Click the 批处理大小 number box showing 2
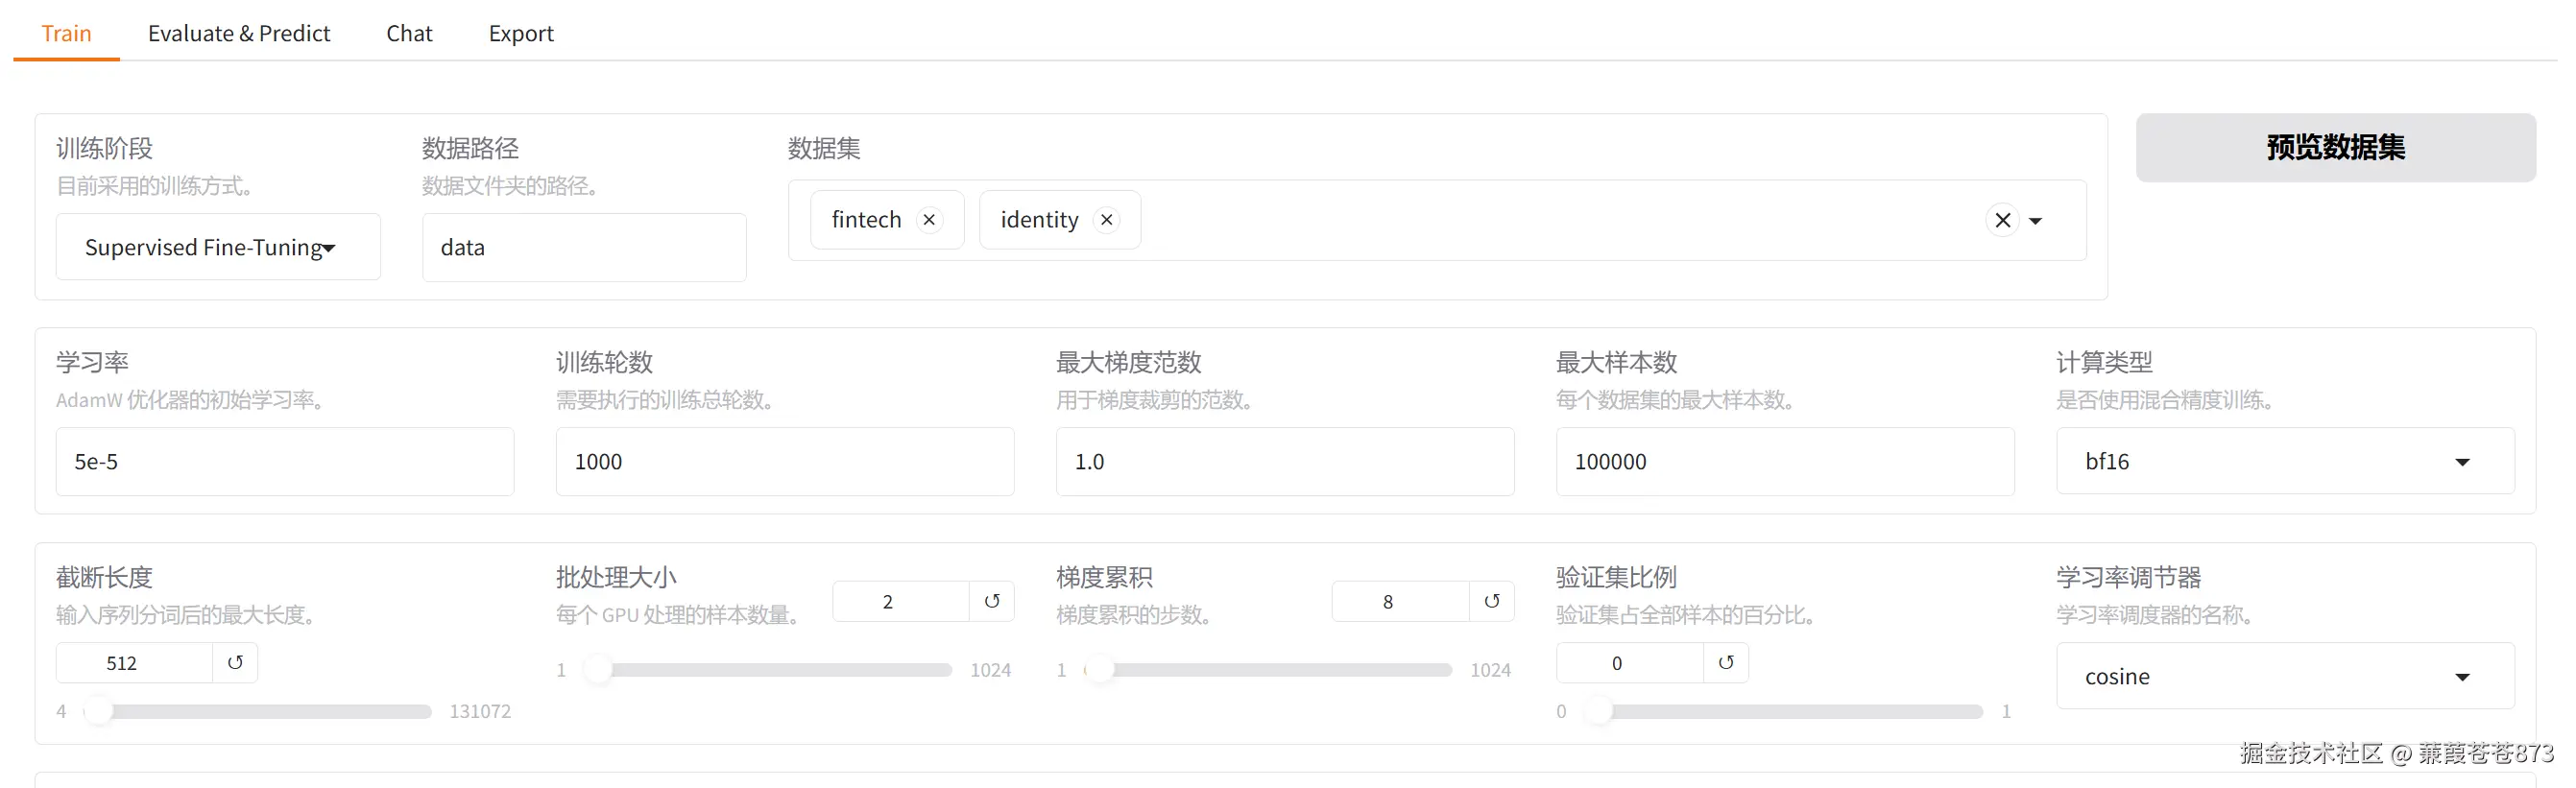This screenshot has width=2576, height=788. coord(901,601)
